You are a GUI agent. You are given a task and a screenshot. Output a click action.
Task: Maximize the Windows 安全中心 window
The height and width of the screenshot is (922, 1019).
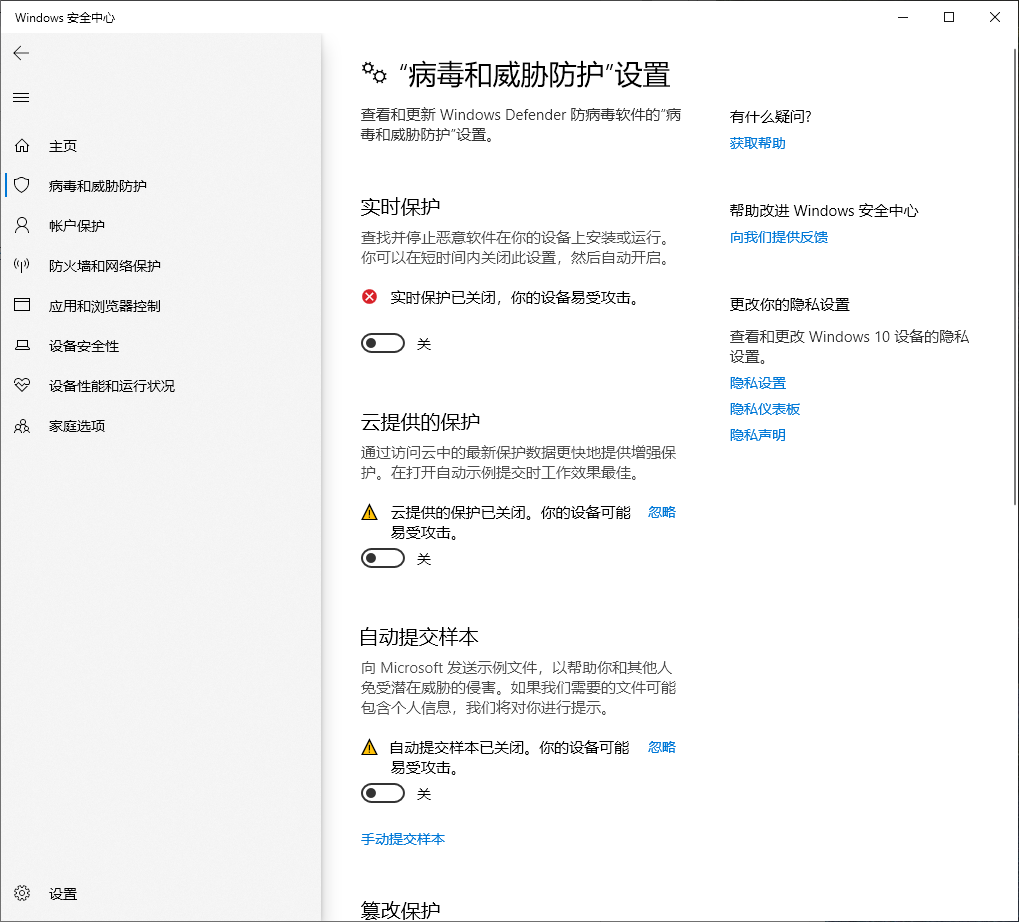tap(949, 18)
